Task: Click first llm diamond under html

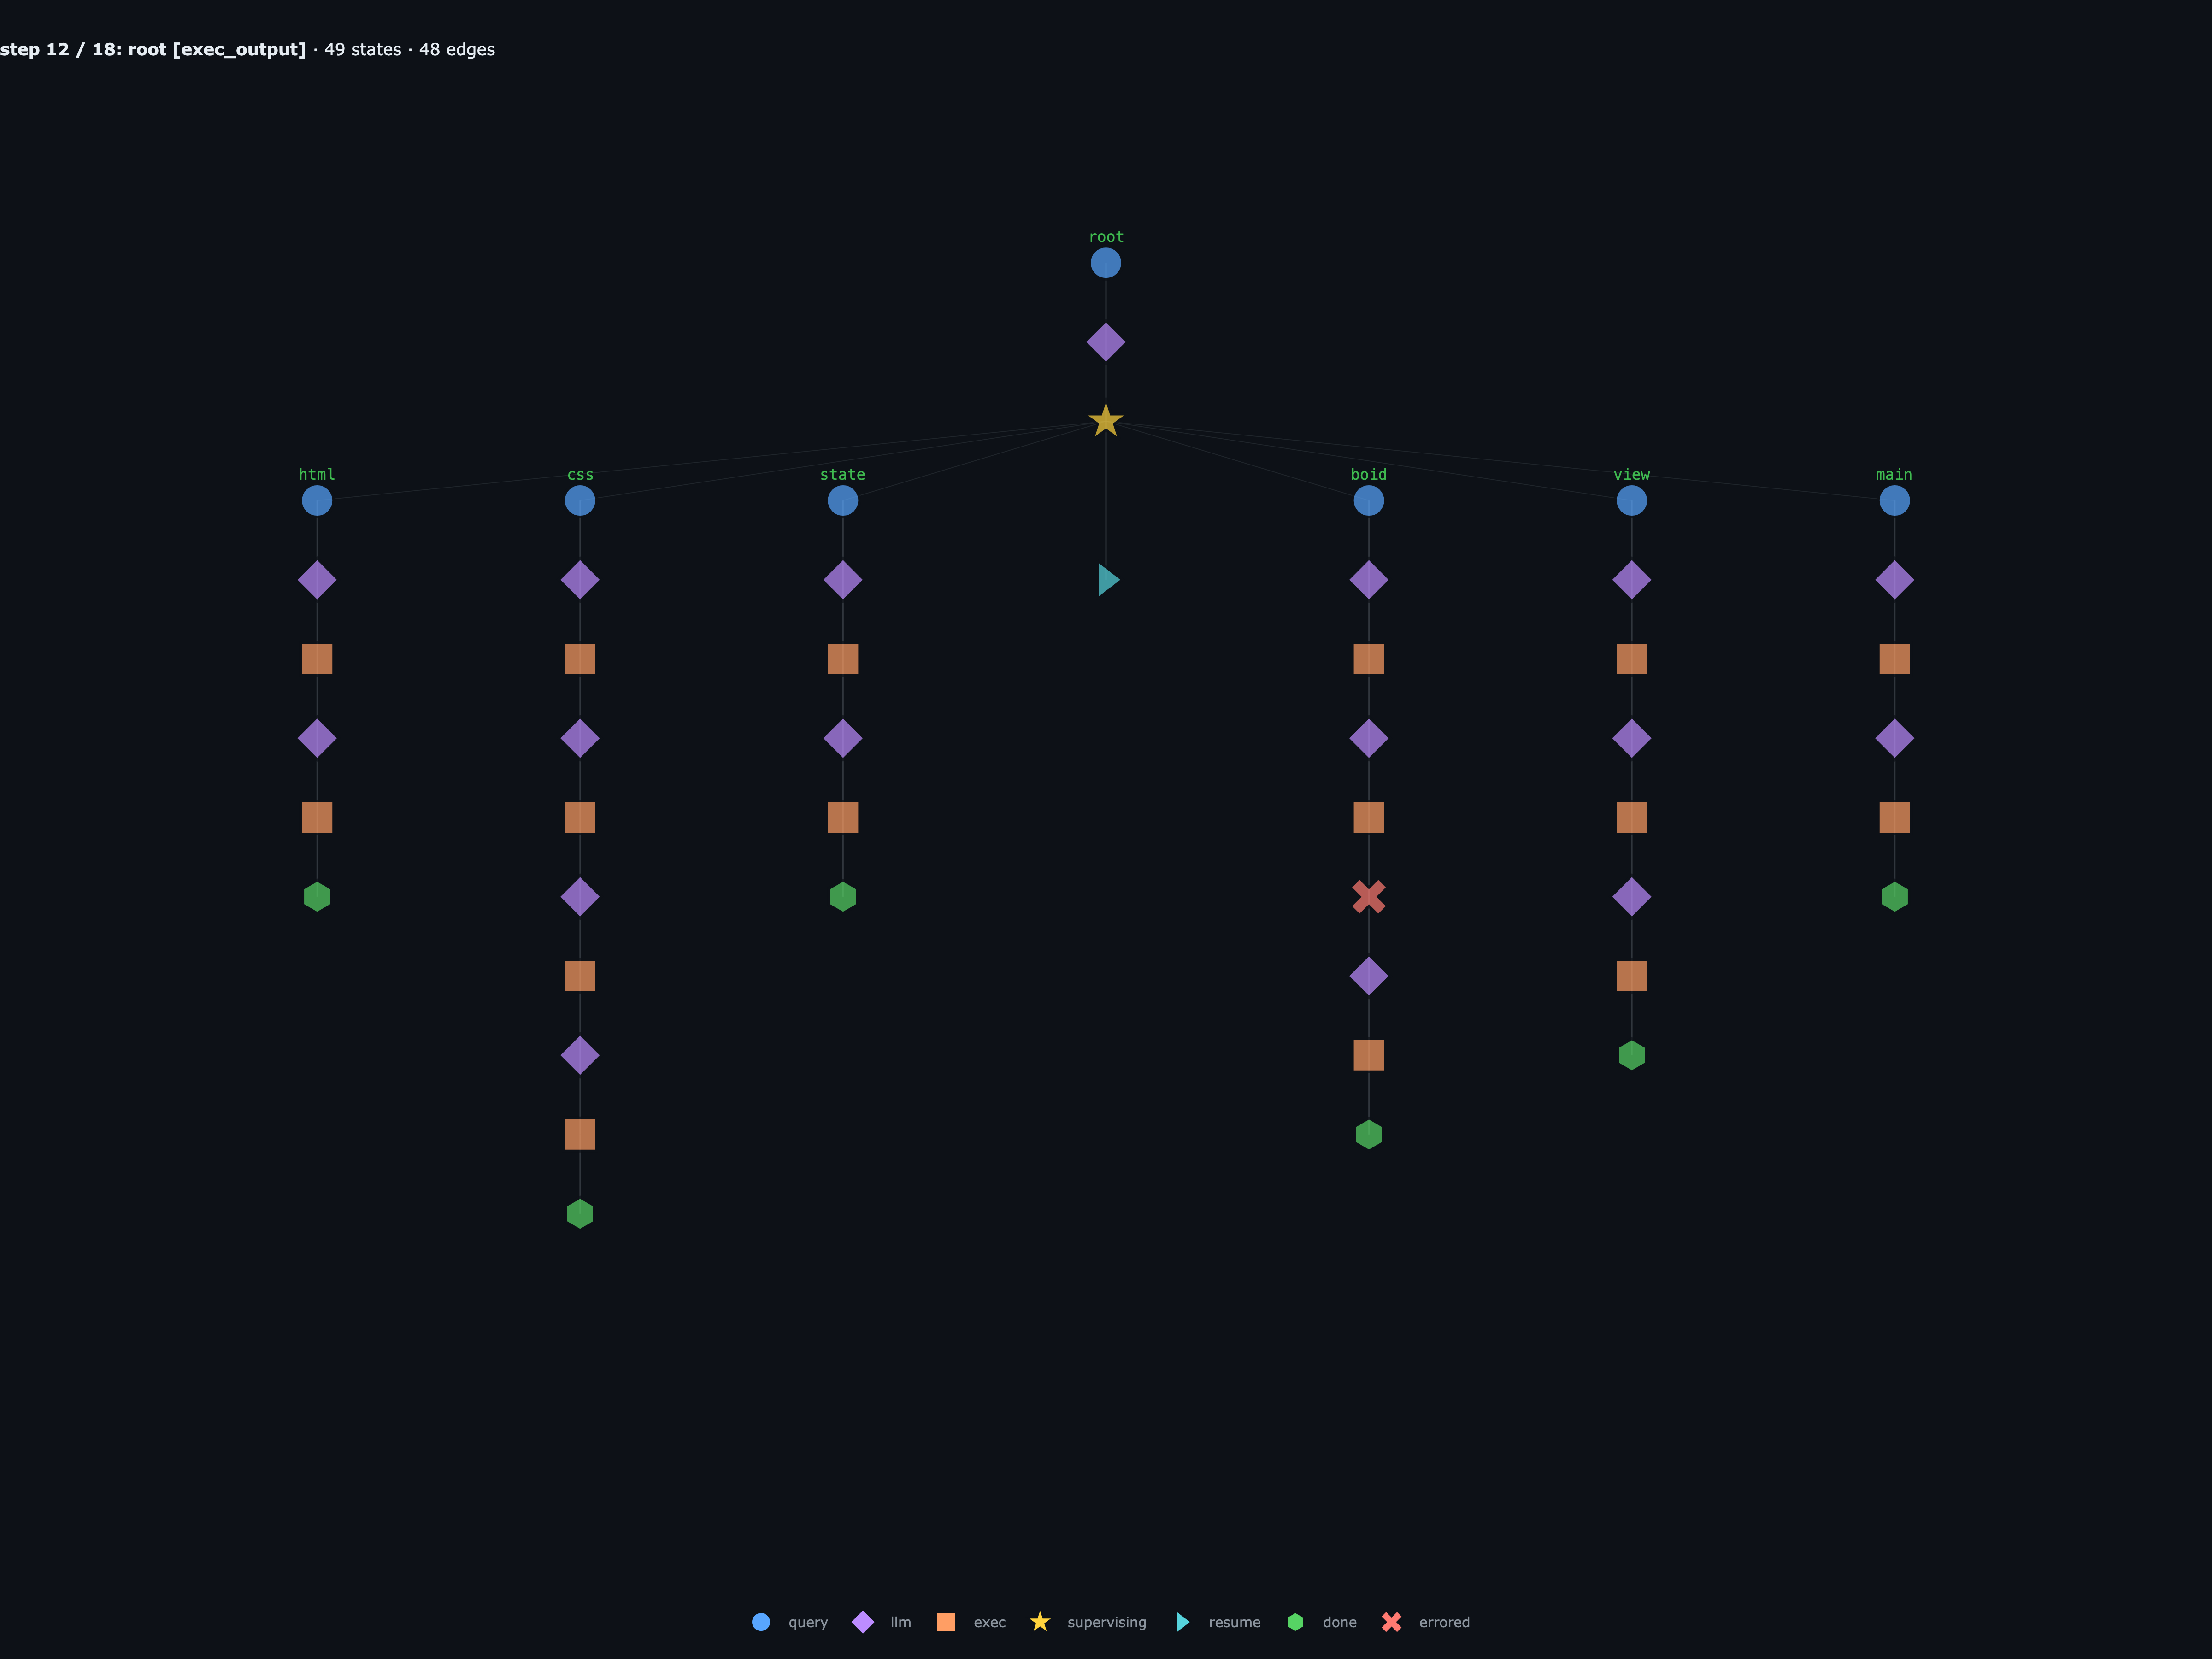Action: [x=317, y=580]
